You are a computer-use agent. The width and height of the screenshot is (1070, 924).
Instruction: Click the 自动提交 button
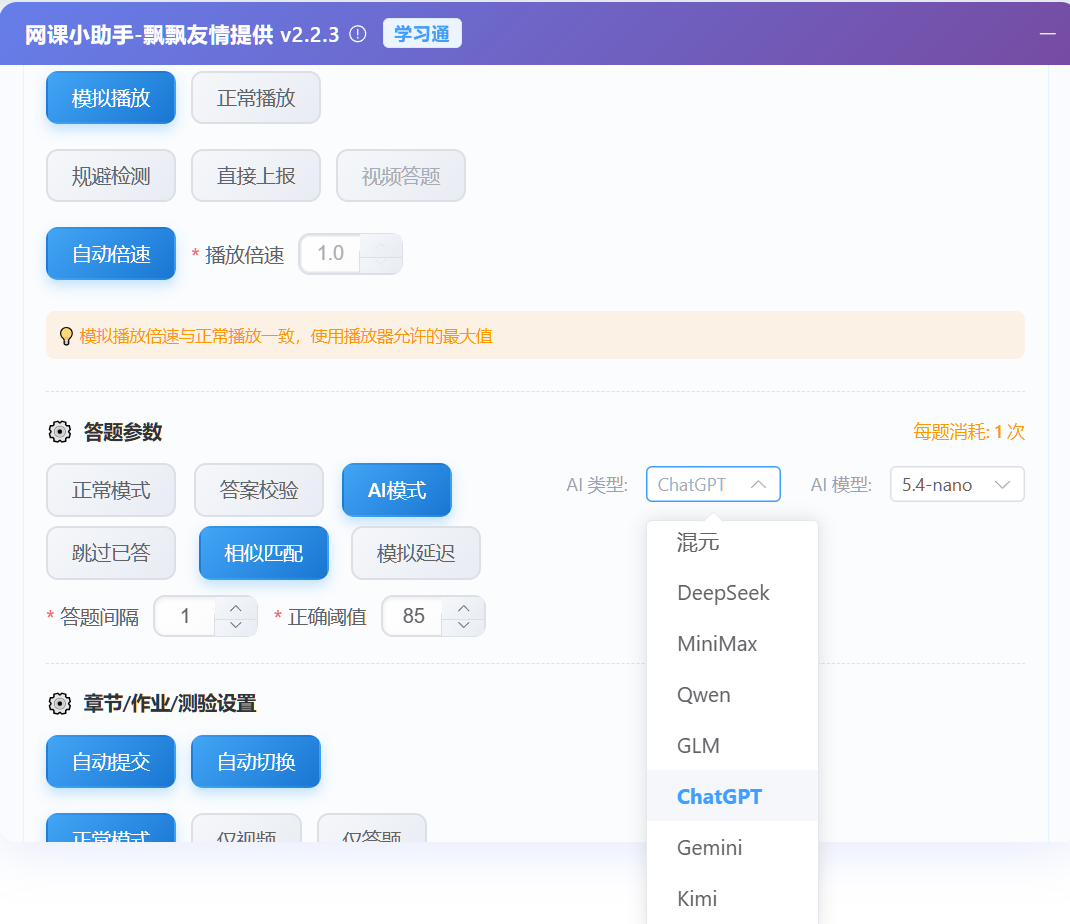pos(111,762)
